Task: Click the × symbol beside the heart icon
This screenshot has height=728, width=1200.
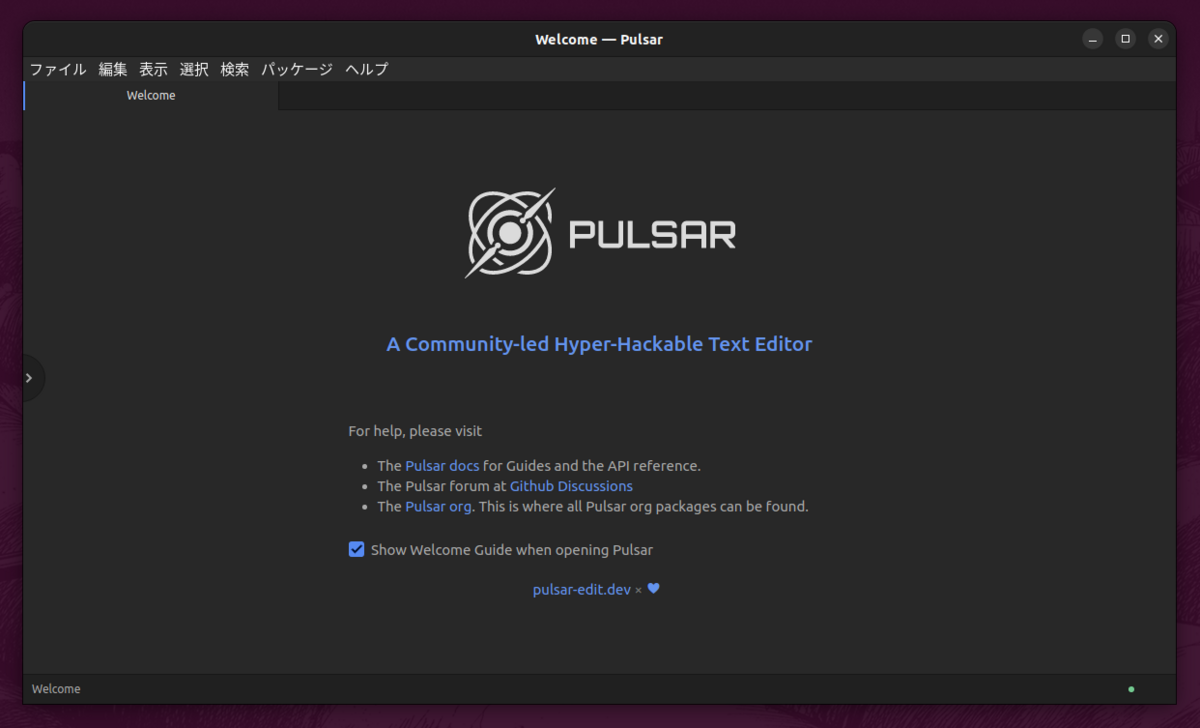Action: [639, 590]
